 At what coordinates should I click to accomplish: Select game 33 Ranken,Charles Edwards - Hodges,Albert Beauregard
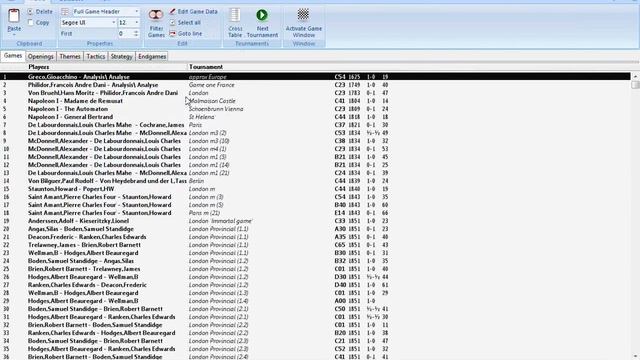[x=316, y=333]
